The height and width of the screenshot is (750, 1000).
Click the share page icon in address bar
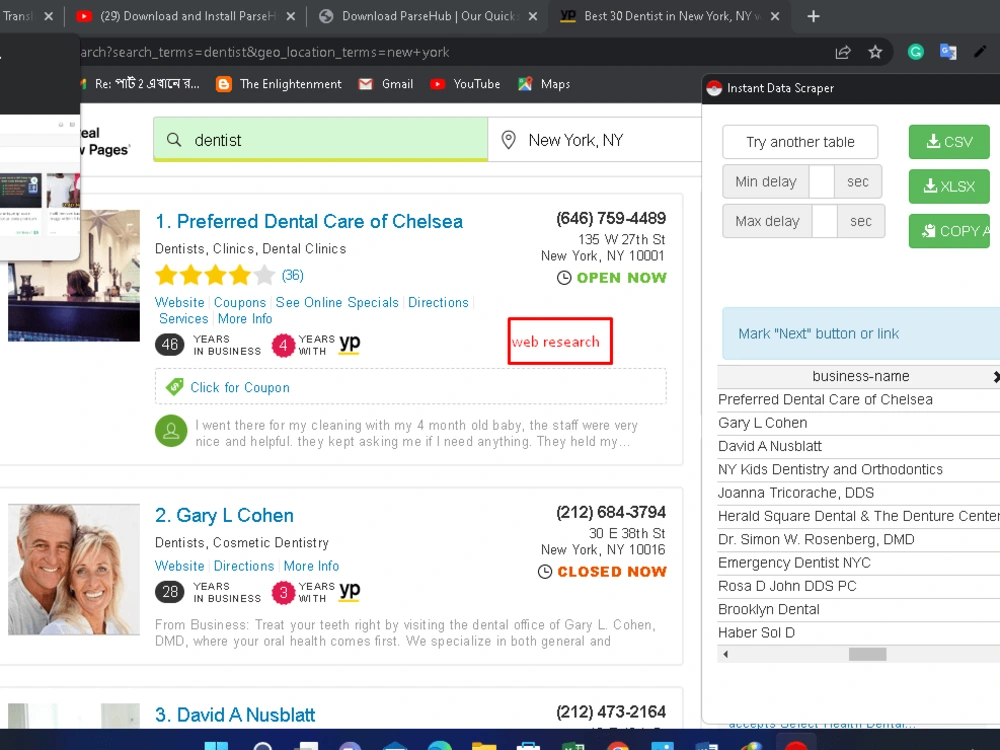pos(843,52)
